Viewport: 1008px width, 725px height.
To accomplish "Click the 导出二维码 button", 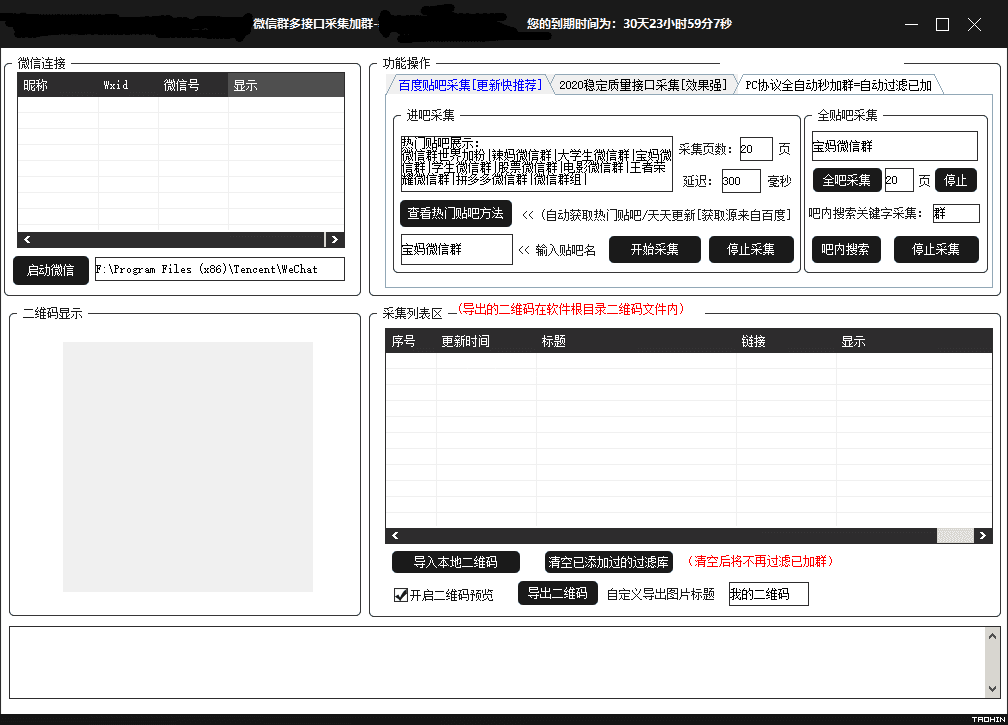I will 557,593.
